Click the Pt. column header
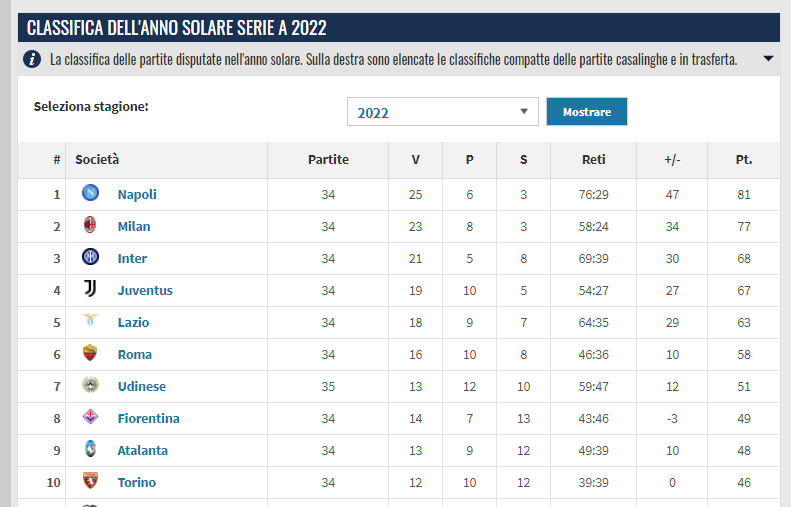 744,160
